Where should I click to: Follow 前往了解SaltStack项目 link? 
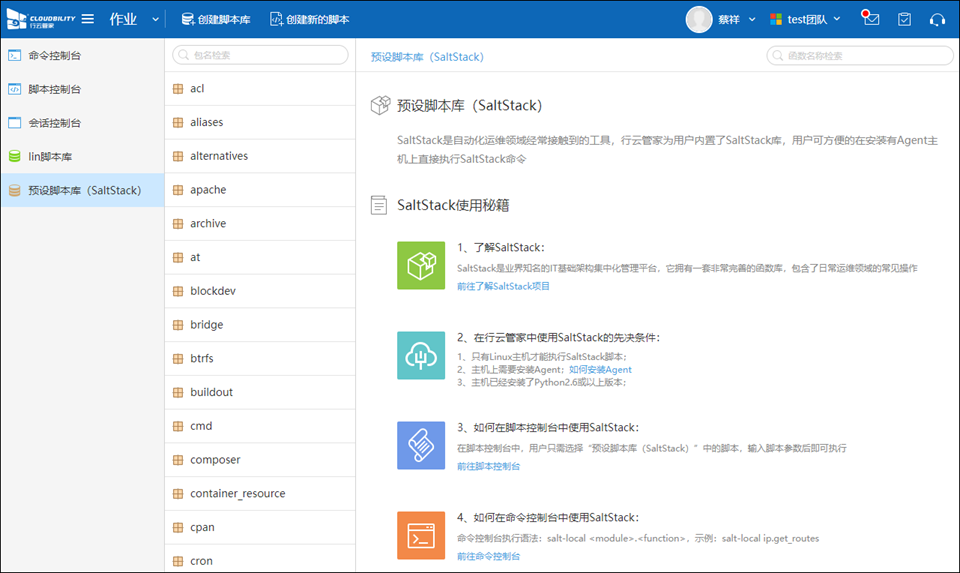coord(503,286)
